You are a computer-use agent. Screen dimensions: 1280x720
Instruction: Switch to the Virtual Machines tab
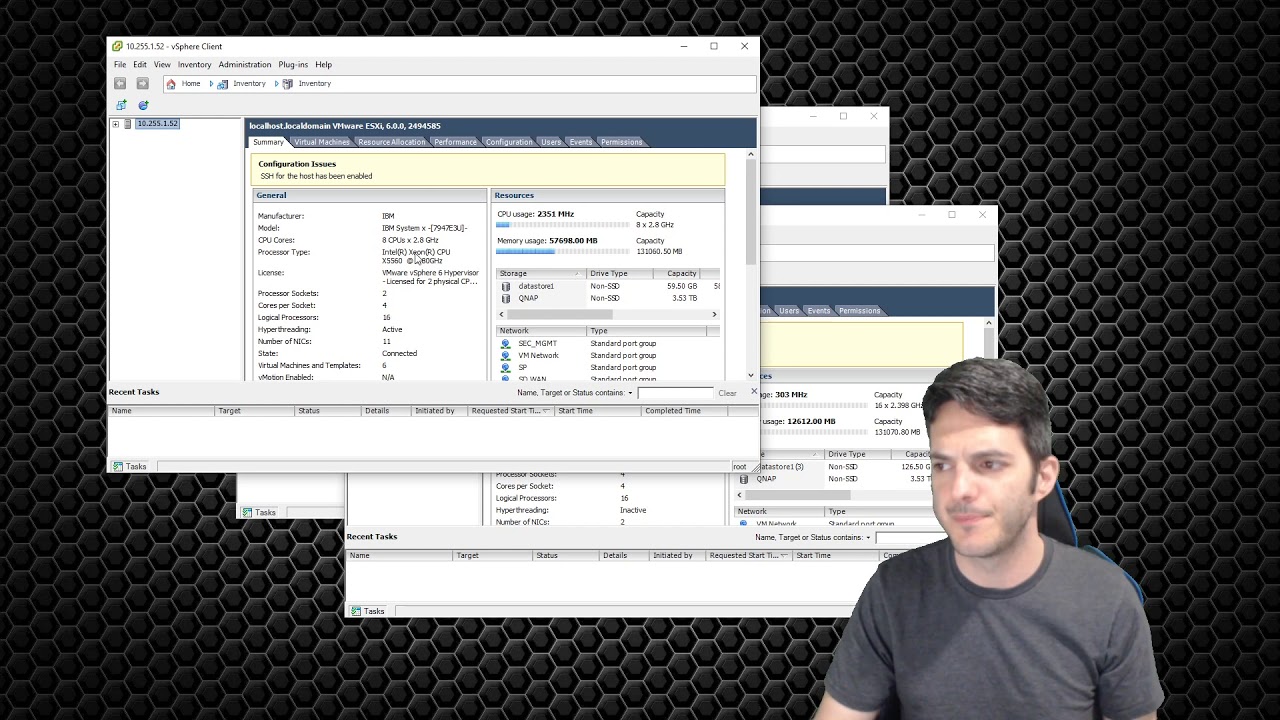322,142
